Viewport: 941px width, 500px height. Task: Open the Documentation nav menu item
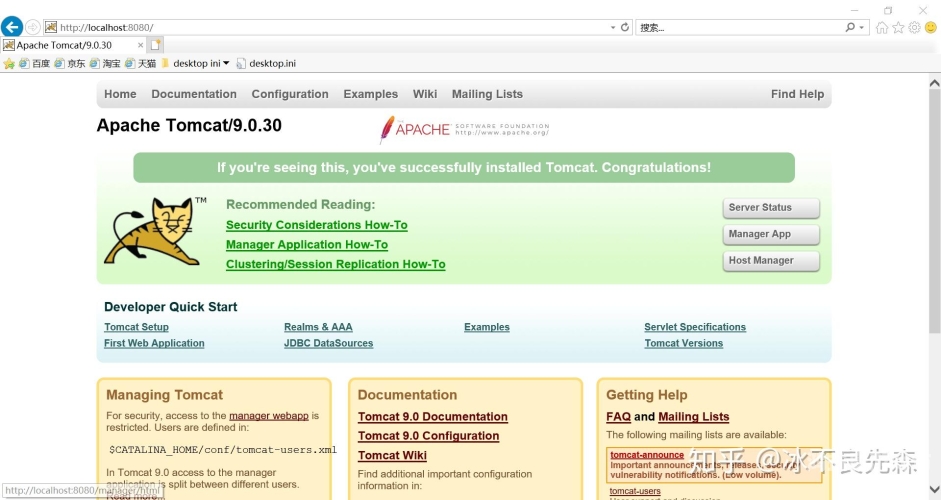point(194,94)
